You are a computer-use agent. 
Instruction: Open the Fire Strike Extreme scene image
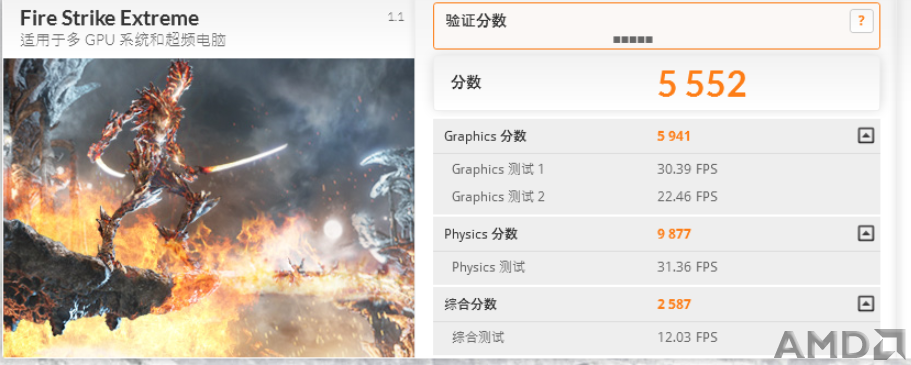pos(209,207)
